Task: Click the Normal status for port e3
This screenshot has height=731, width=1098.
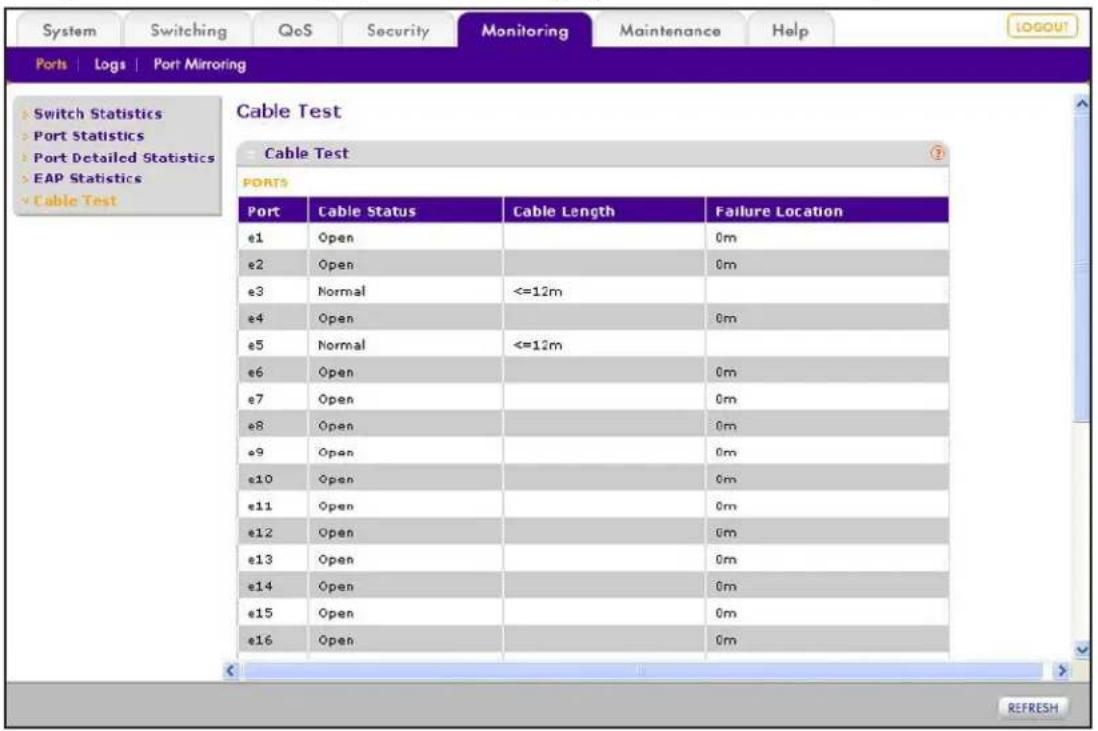Action: [342, 291]
